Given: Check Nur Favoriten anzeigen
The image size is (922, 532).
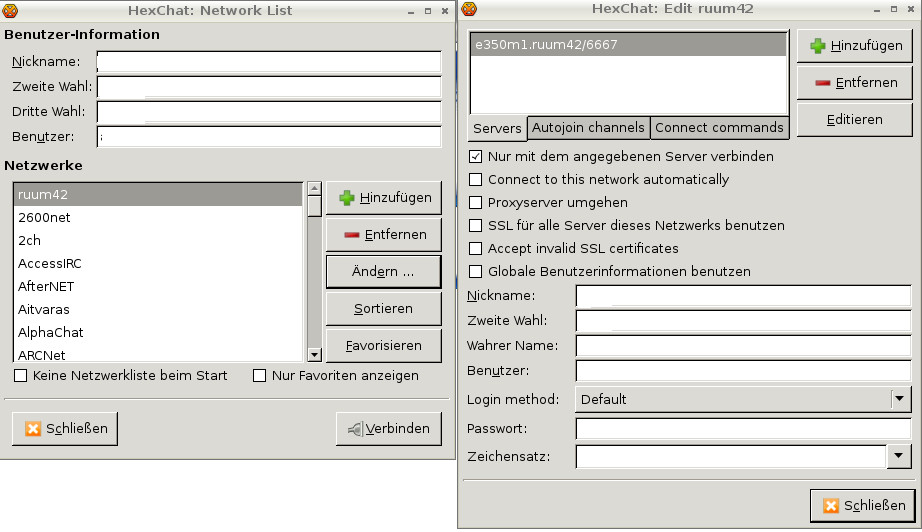Looking at the screenshot, I should pos(260,376).
